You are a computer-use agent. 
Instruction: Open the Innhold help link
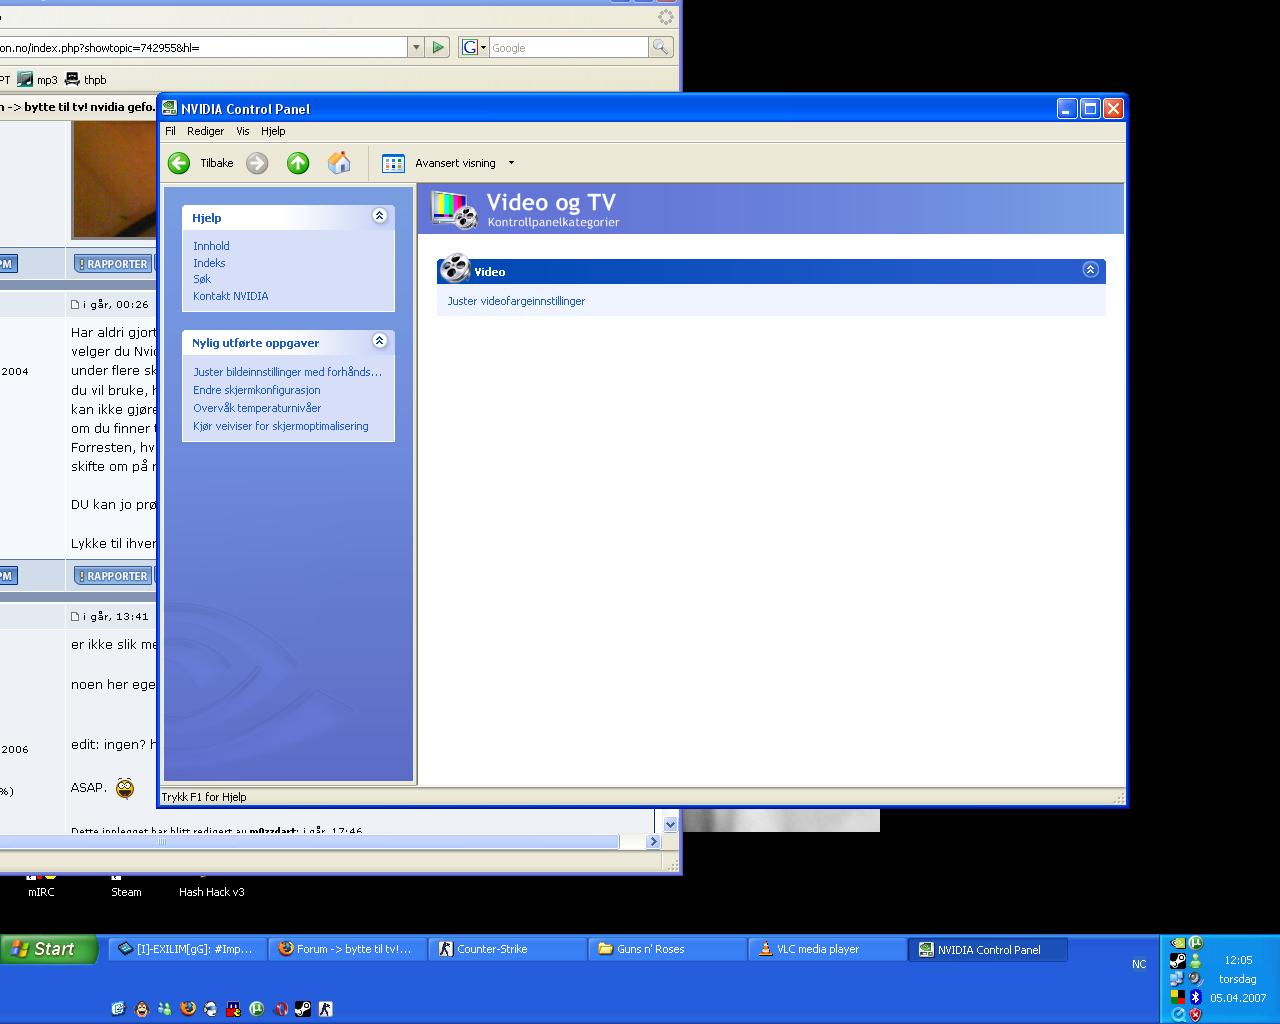pyautogui.click(x=211, y=246)
